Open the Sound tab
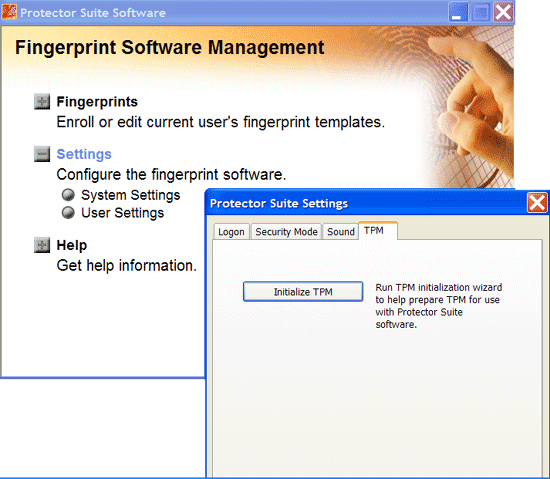 341,232
